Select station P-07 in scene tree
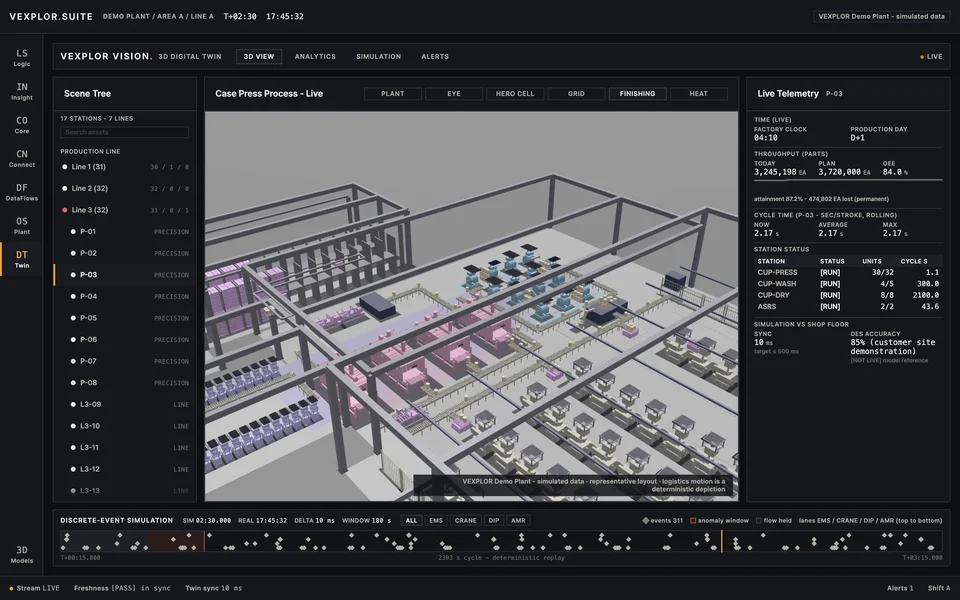960x600 pixels. click(x=125, y=361)
